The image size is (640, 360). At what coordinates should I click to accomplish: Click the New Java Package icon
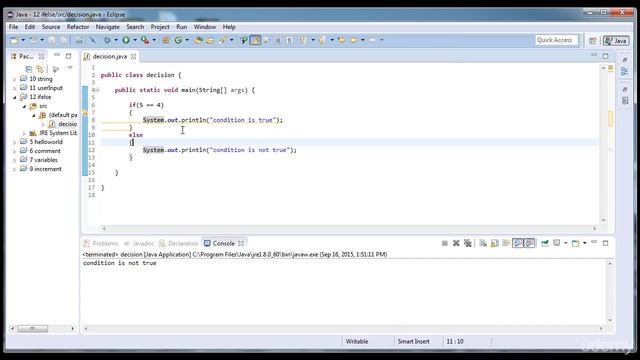[165, 40]
